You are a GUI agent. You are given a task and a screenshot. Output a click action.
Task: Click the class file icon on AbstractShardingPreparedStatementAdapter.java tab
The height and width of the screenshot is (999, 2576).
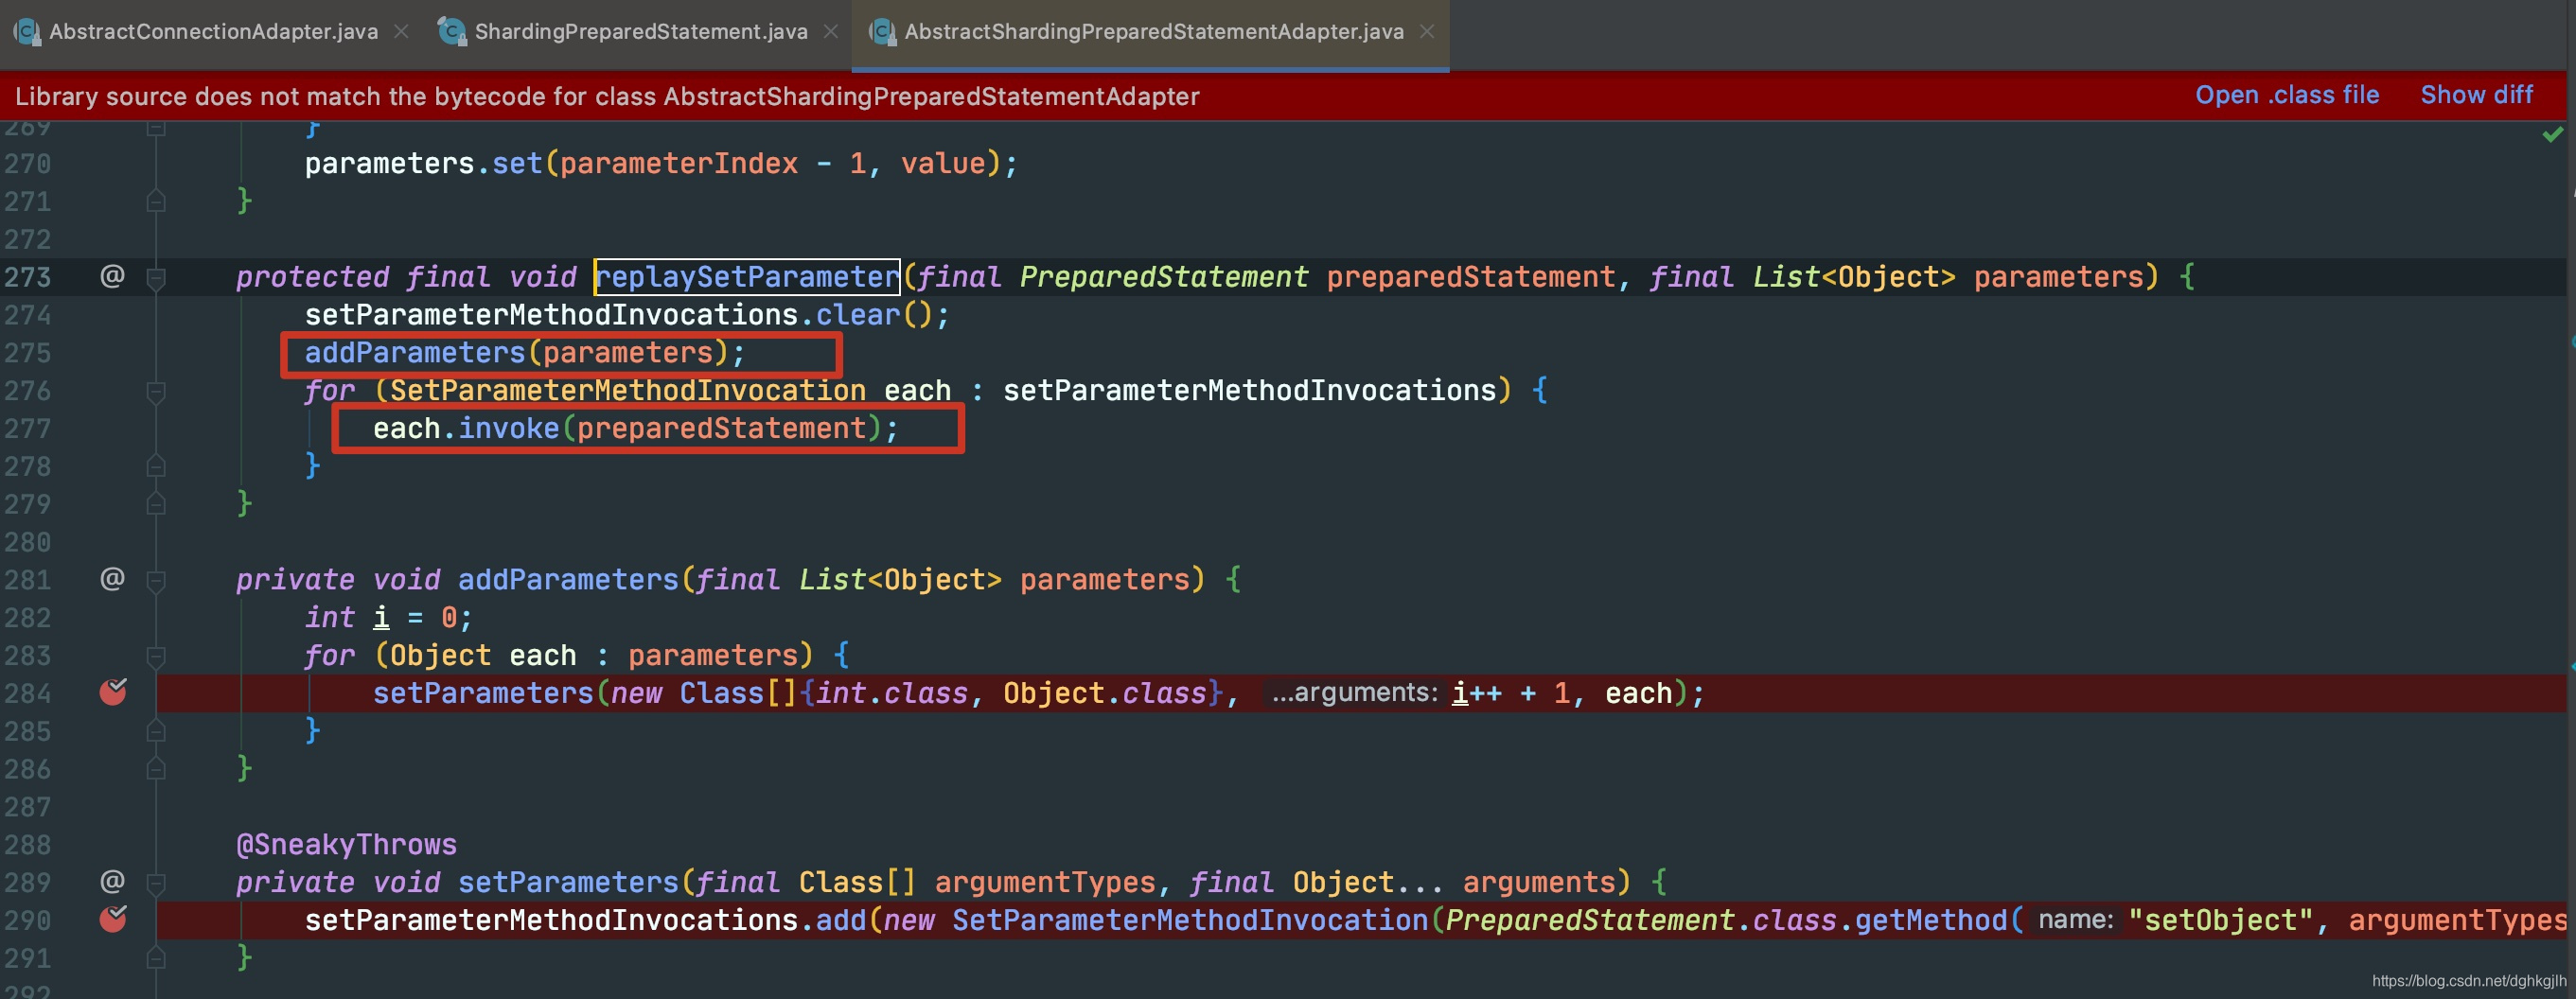[882, 32]
